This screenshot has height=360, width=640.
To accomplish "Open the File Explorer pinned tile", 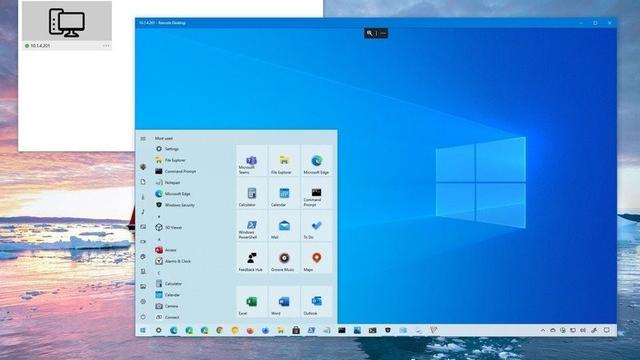I will pyautogui.click(x=284, y=160).
